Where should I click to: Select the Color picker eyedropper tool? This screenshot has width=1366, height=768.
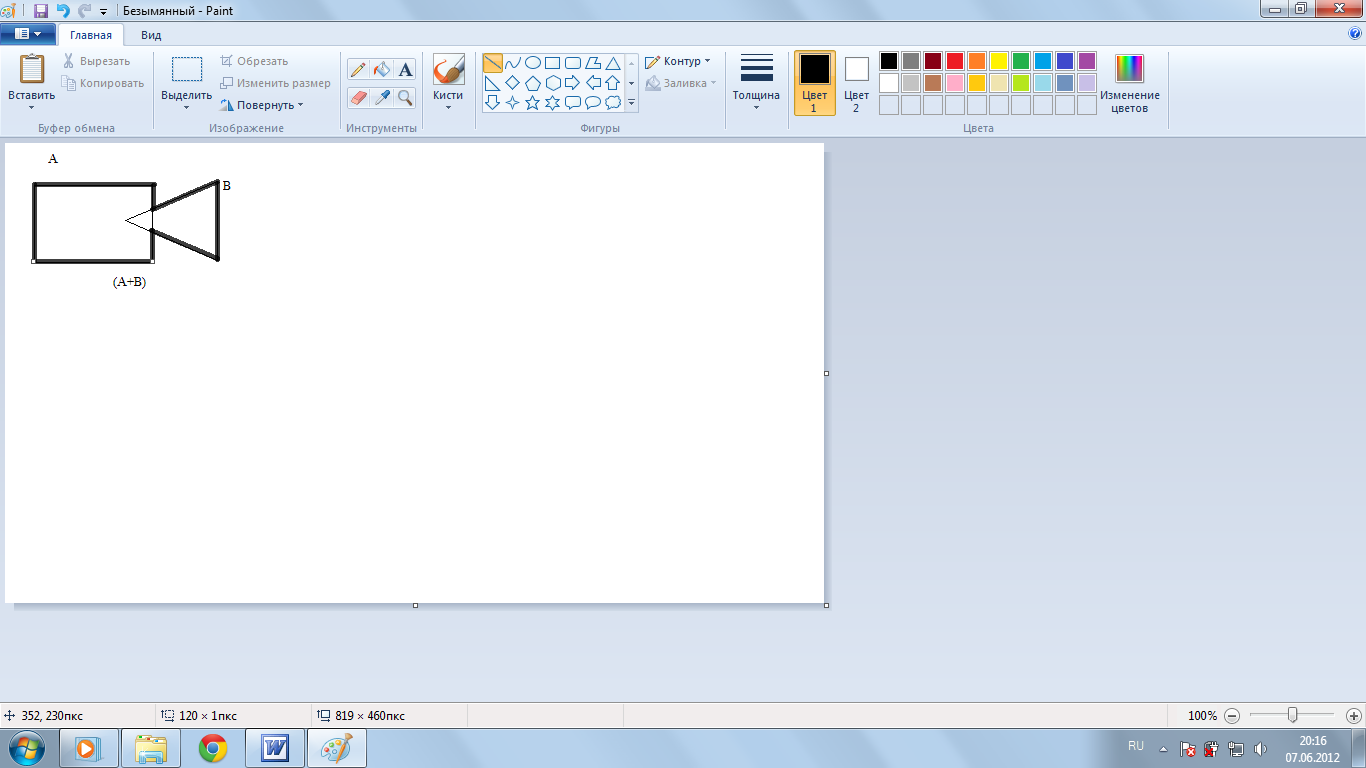tap(381, 97)
